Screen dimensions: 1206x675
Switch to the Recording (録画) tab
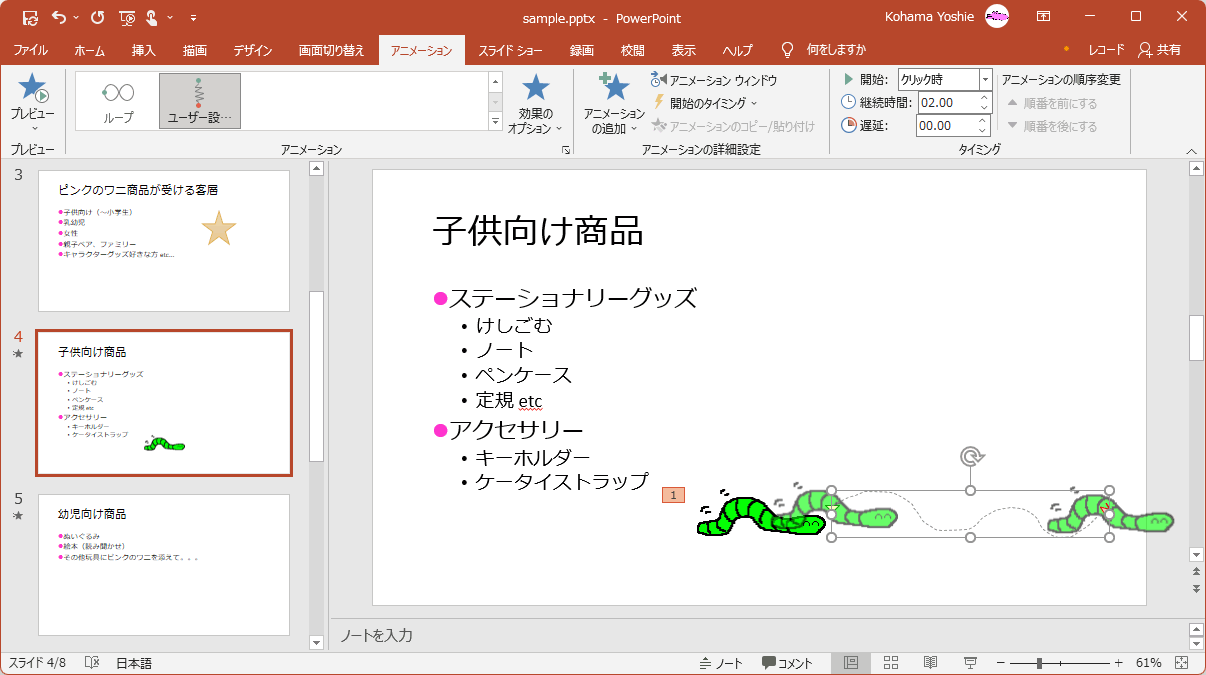coord(582,50)
